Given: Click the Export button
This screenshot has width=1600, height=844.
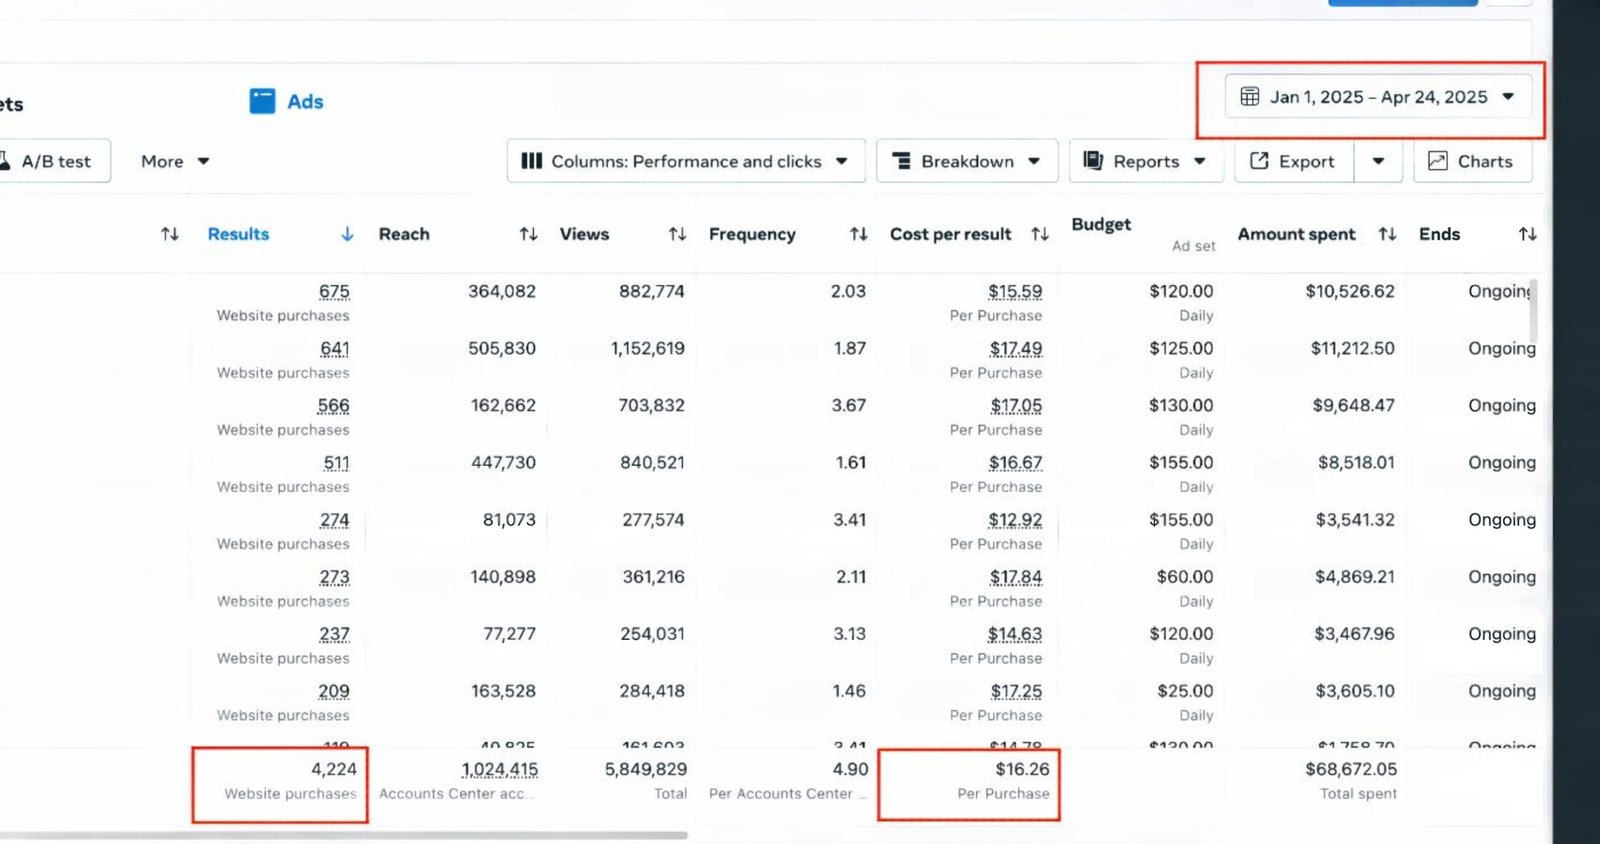Looking at the screenshot, I should [x=1293, y=161].
